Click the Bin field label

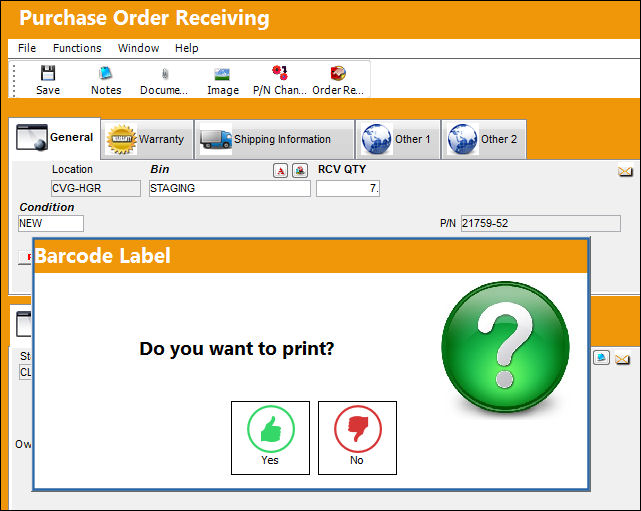(159, 169)
